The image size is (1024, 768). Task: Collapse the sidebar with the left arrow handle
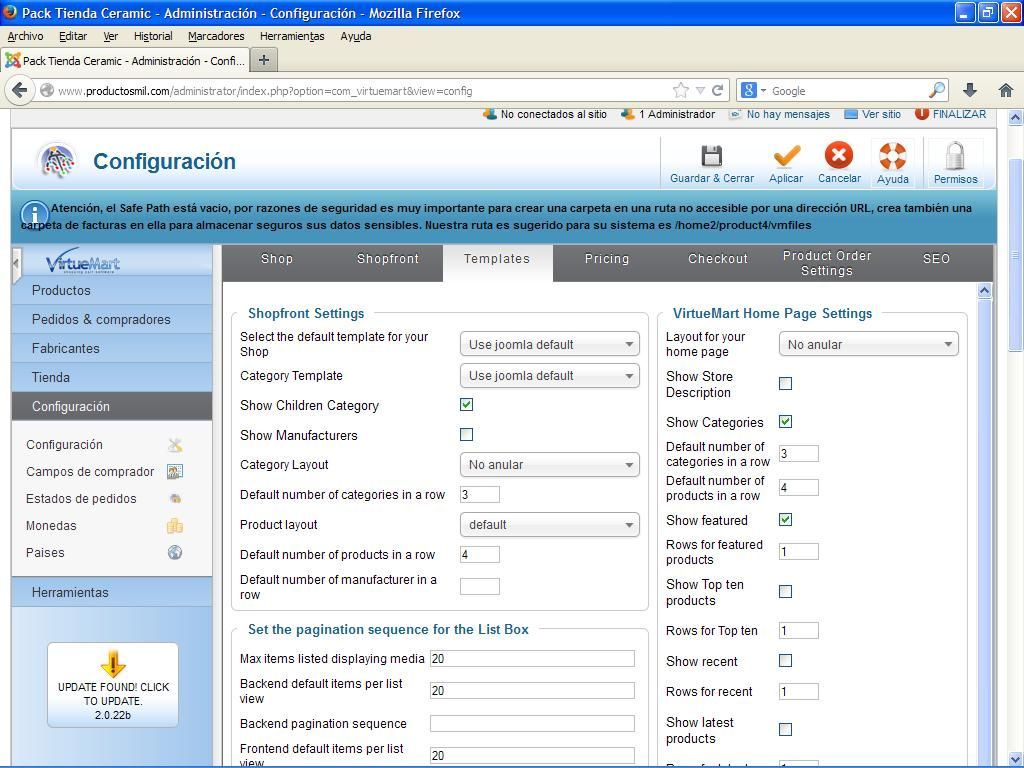[x=16, y=264]
